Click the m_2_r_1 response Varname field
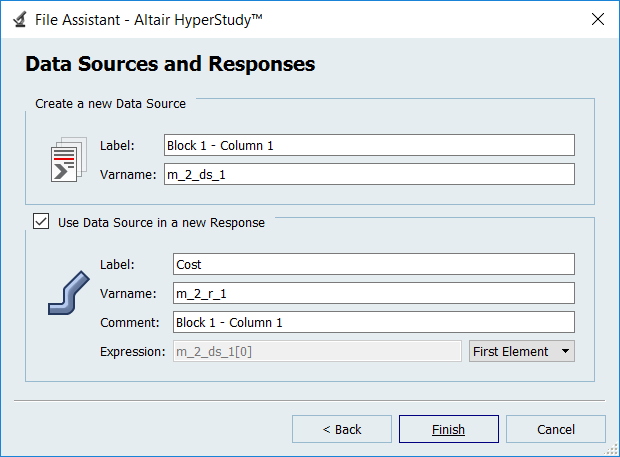Screen dimensions: 620x457 (x=373, y=293)
